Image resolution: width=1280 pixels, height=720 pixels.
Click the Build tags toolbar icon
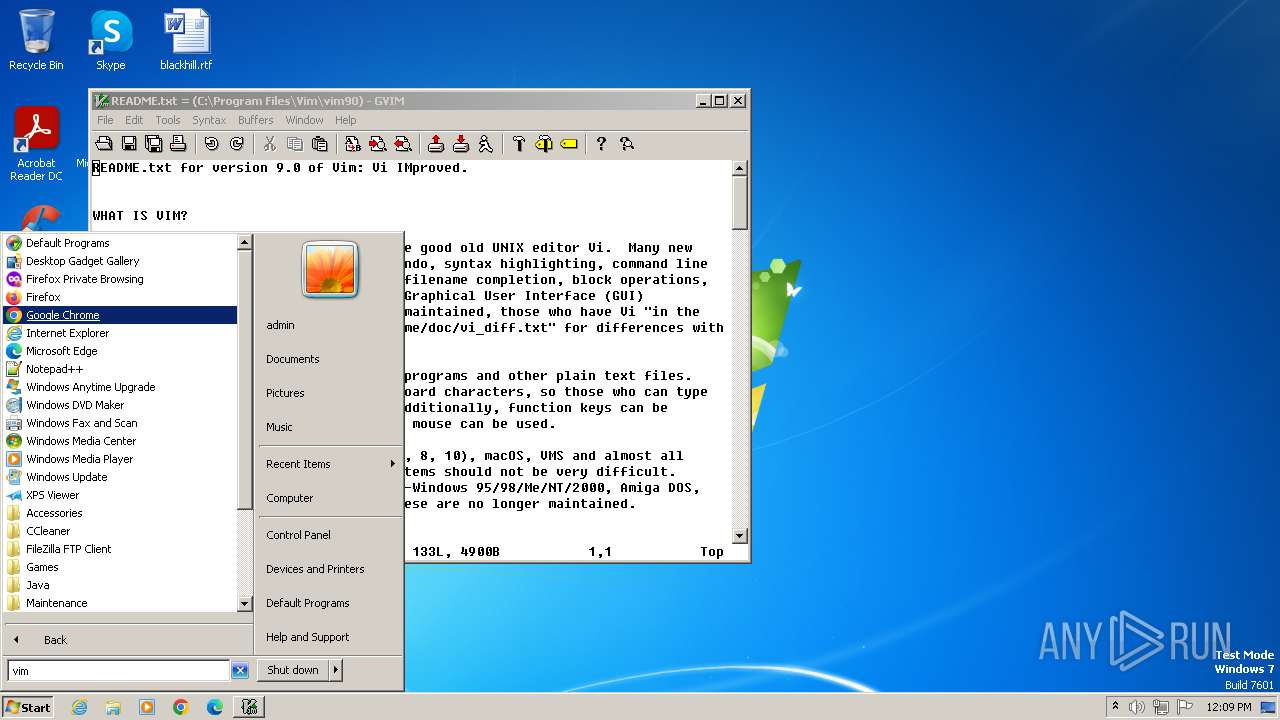(544, 144)
